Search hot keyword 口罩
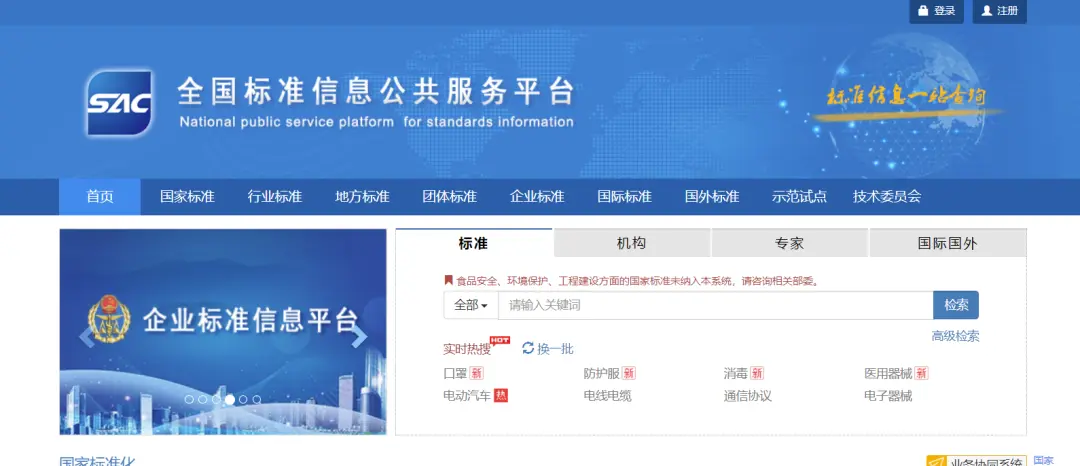The height and width of the screenshot is (466, 1080). 455,374
